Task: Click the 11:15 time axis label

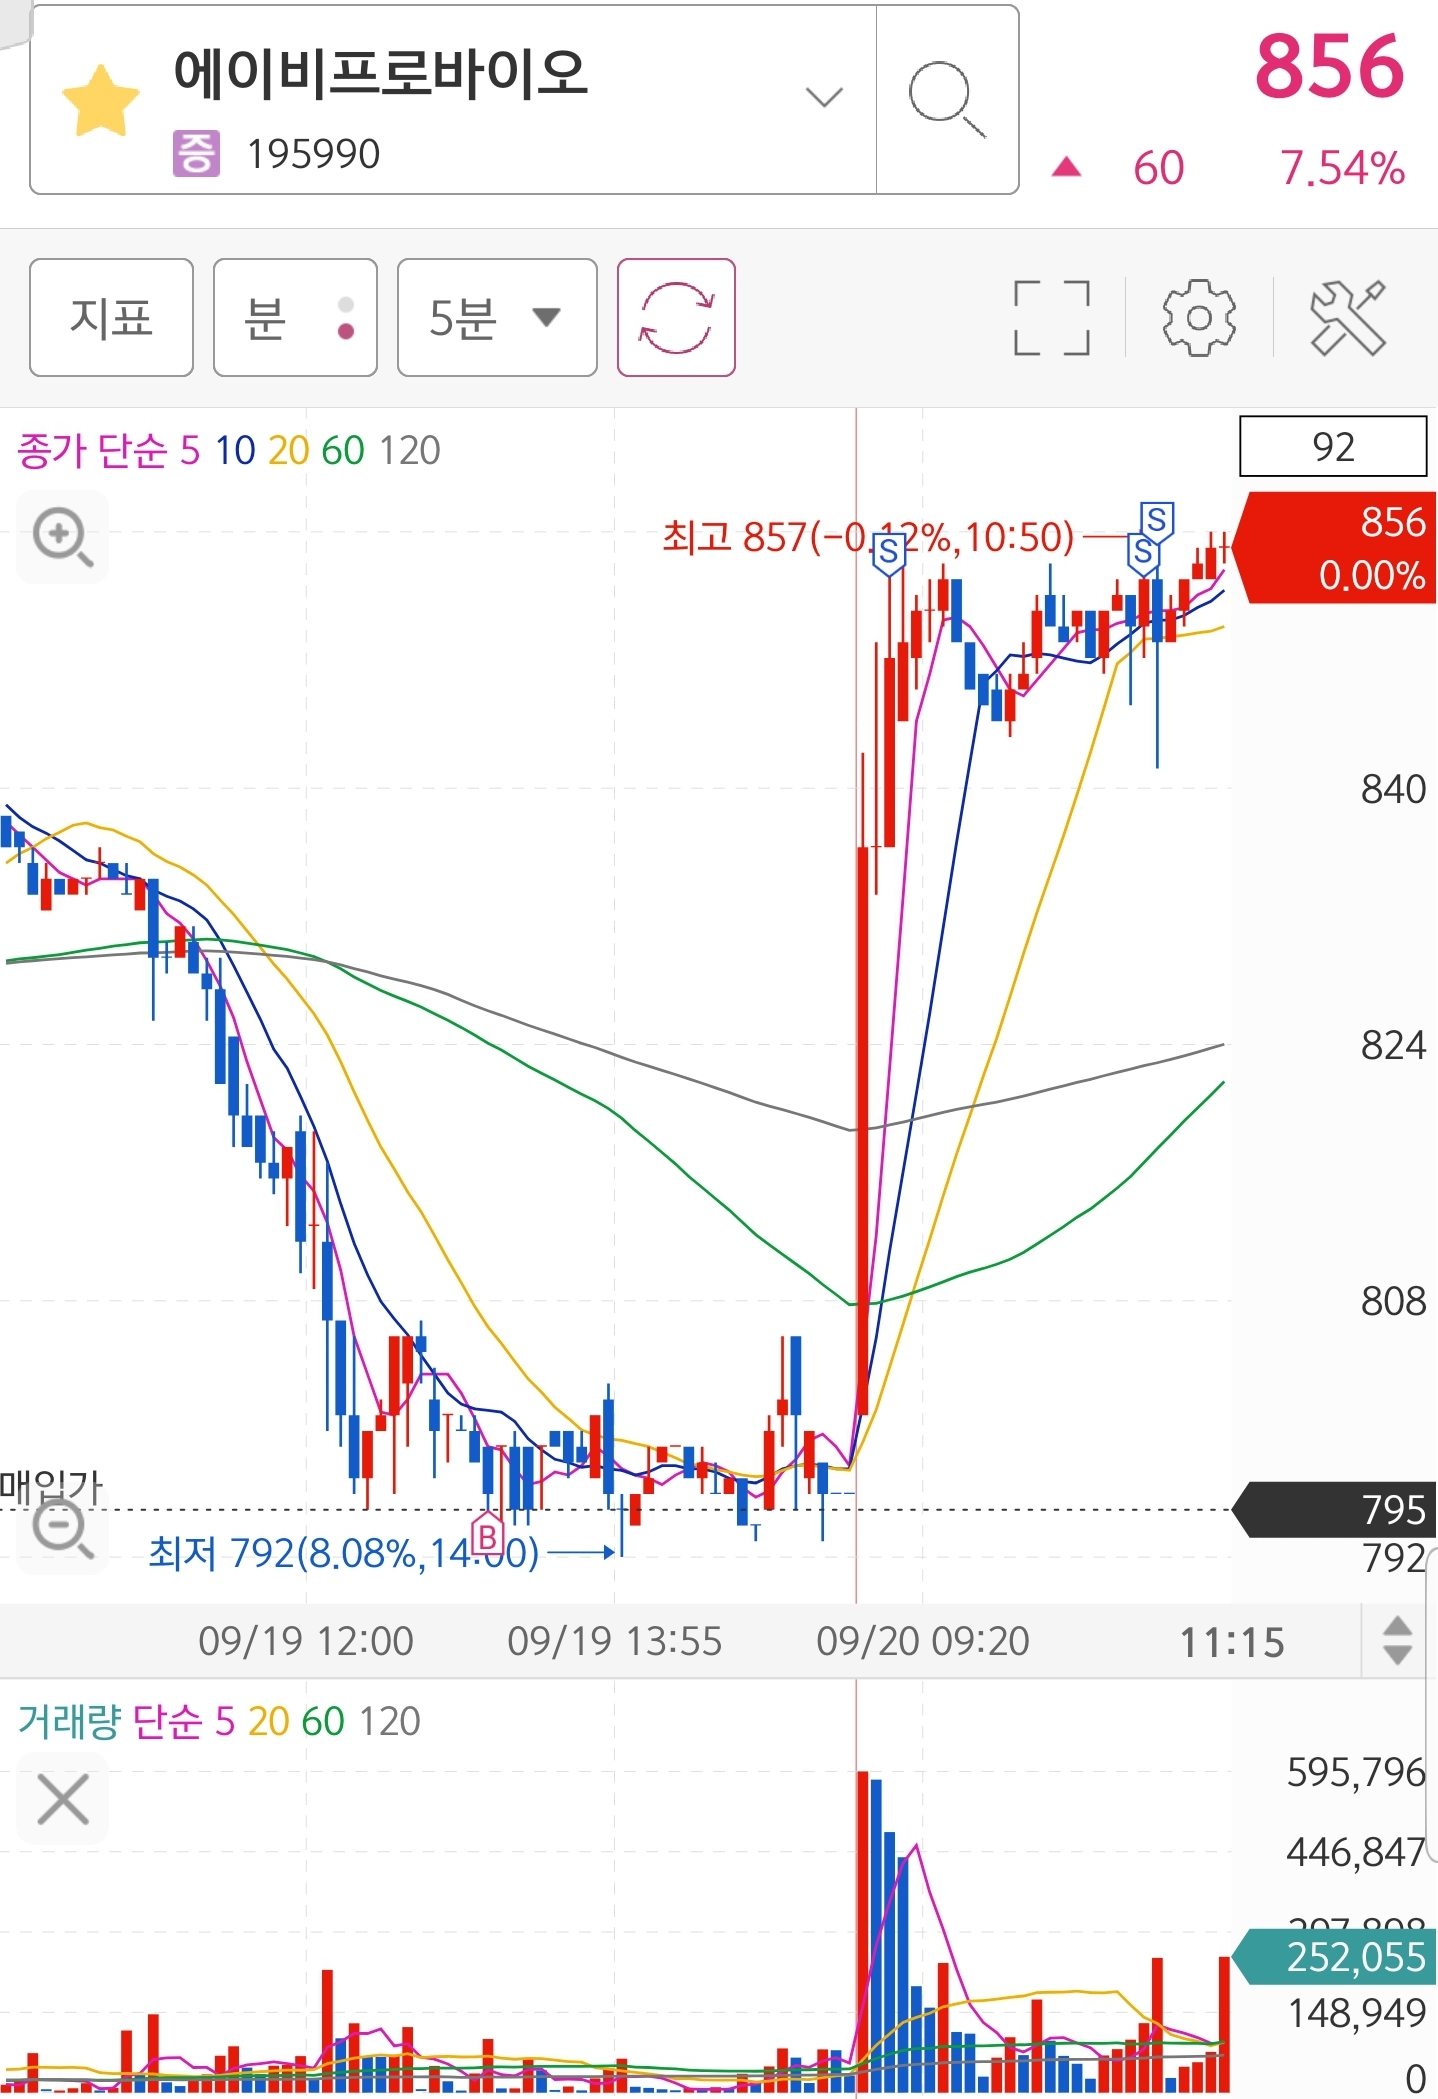Action: pyautogui.click(x=1232, y=1642)
